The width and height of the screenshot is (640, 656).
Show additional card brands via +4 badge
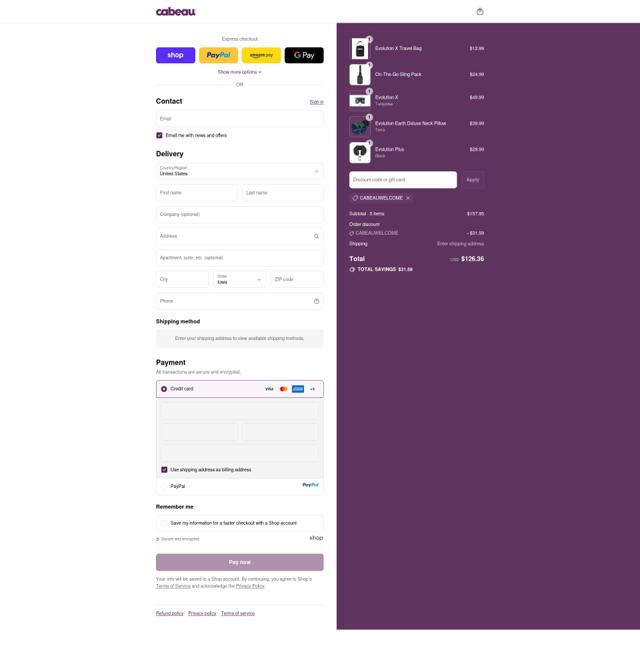(x=312, y=389)
